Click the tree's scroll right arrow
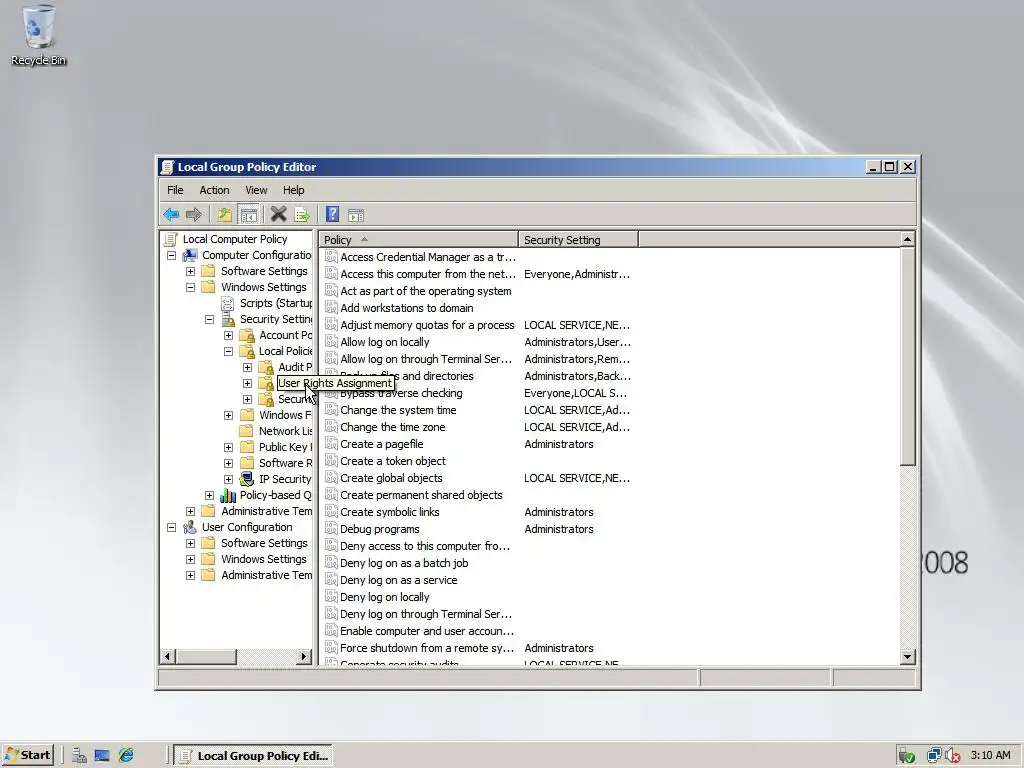 [304, 656]
